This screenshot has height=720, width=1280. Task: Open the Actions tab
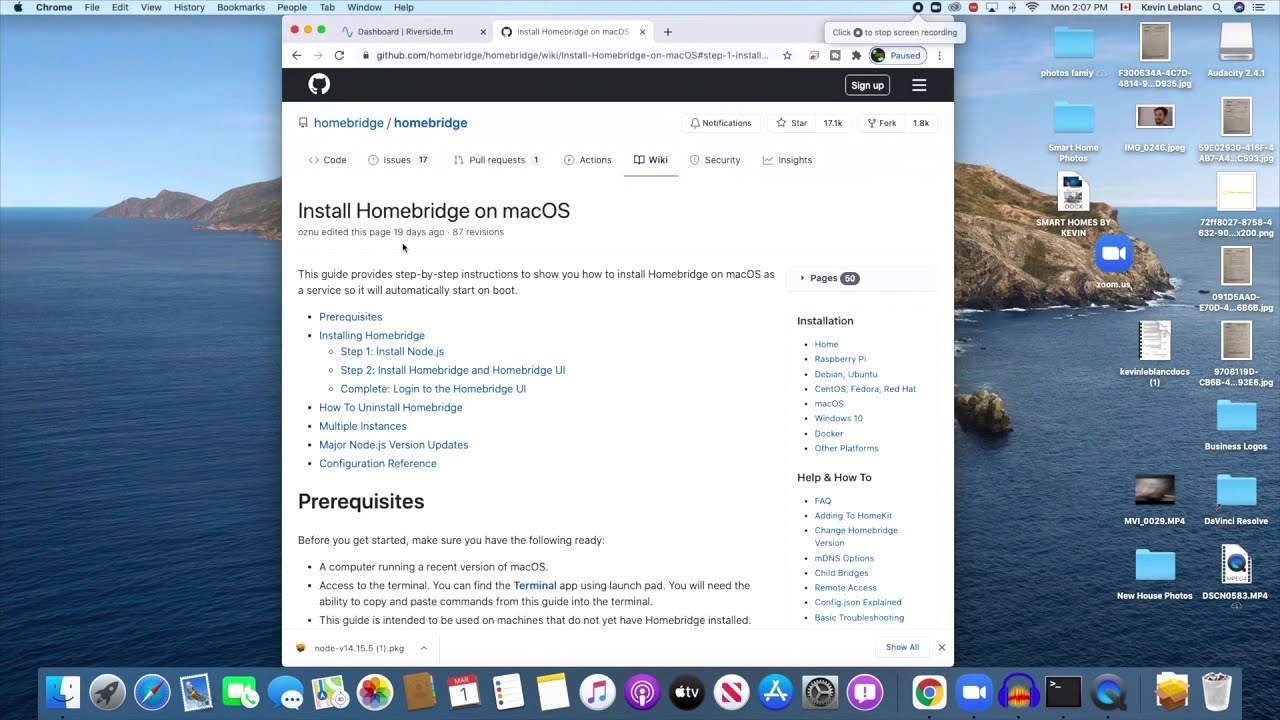pos(588,160)
